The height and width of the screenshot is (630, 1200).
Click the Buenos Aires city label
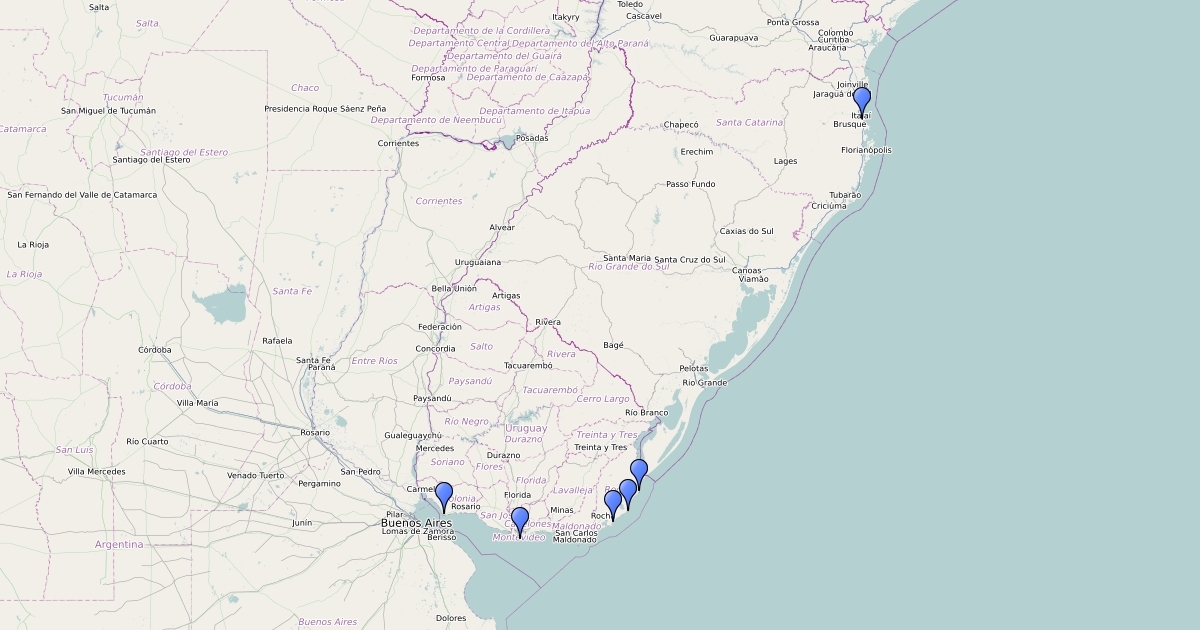click(417, 522)
